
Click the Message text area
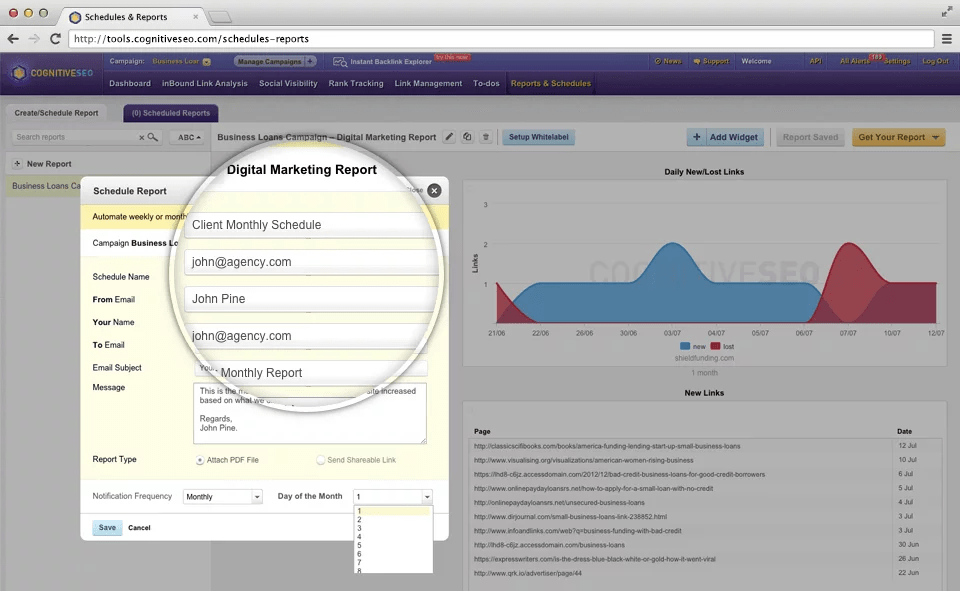[310, 413]
